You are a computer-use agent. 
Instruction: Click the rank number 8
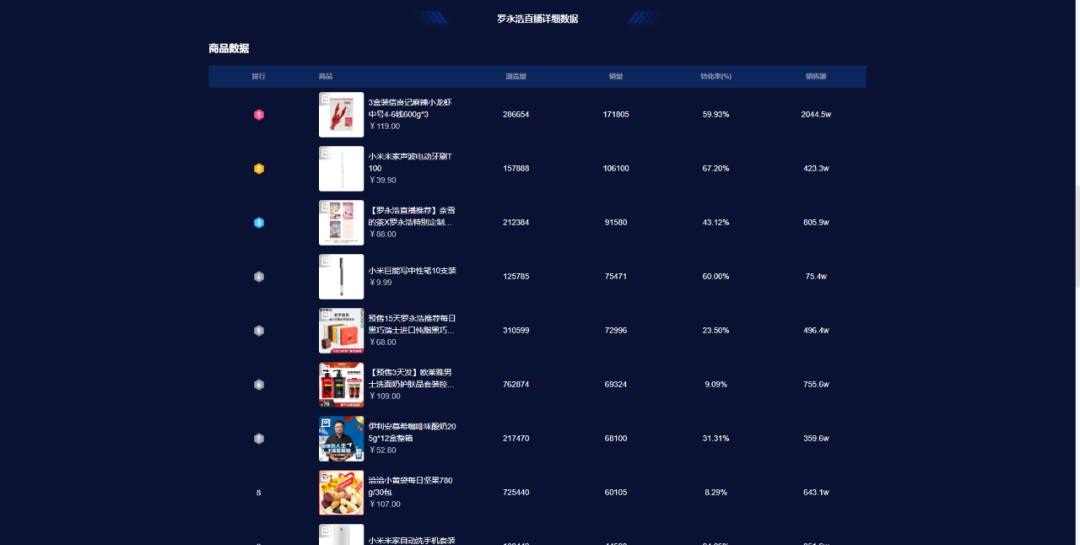259,493
